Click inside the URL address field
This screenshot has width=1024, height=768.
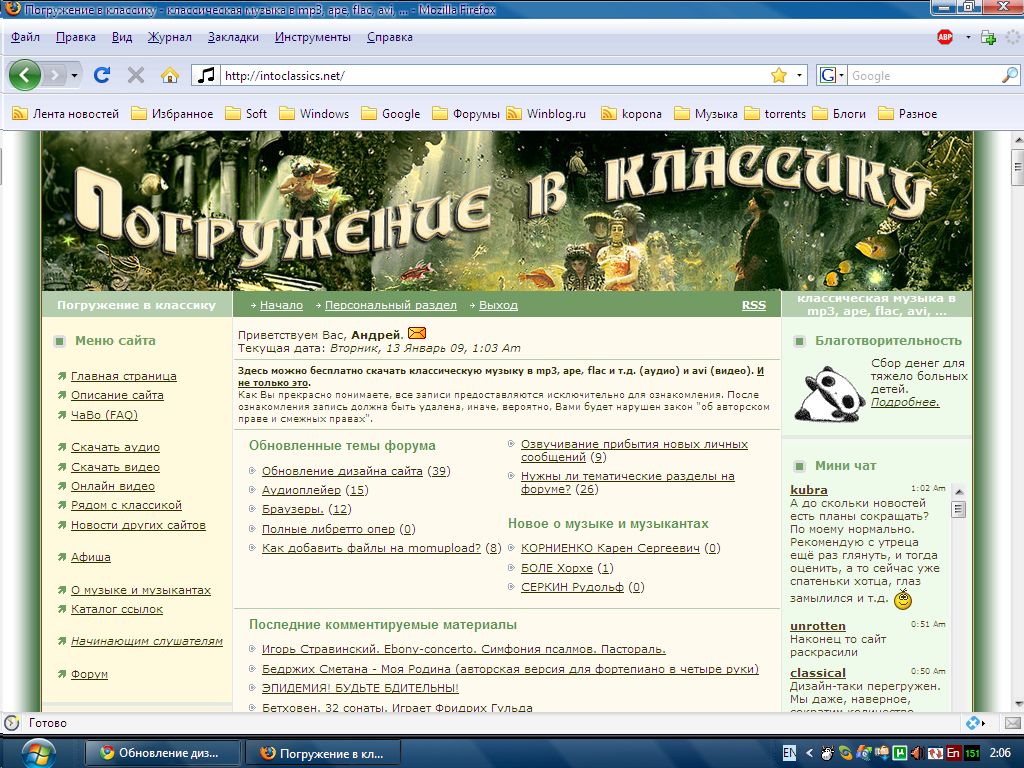coord(480,76)
